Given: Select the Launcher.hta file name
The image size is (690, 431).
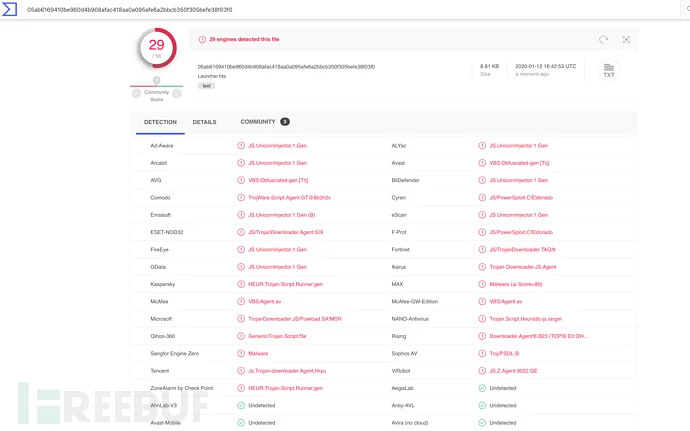Looking at the screenshot, I should click(x=212, y=76).
